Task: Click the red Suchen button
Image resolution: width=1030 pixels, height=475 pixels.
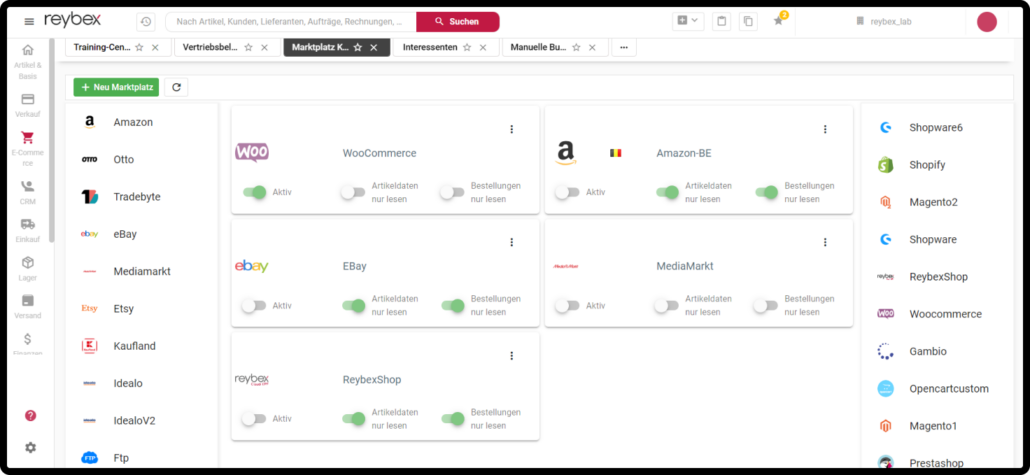Action: [x=457, y=21]
